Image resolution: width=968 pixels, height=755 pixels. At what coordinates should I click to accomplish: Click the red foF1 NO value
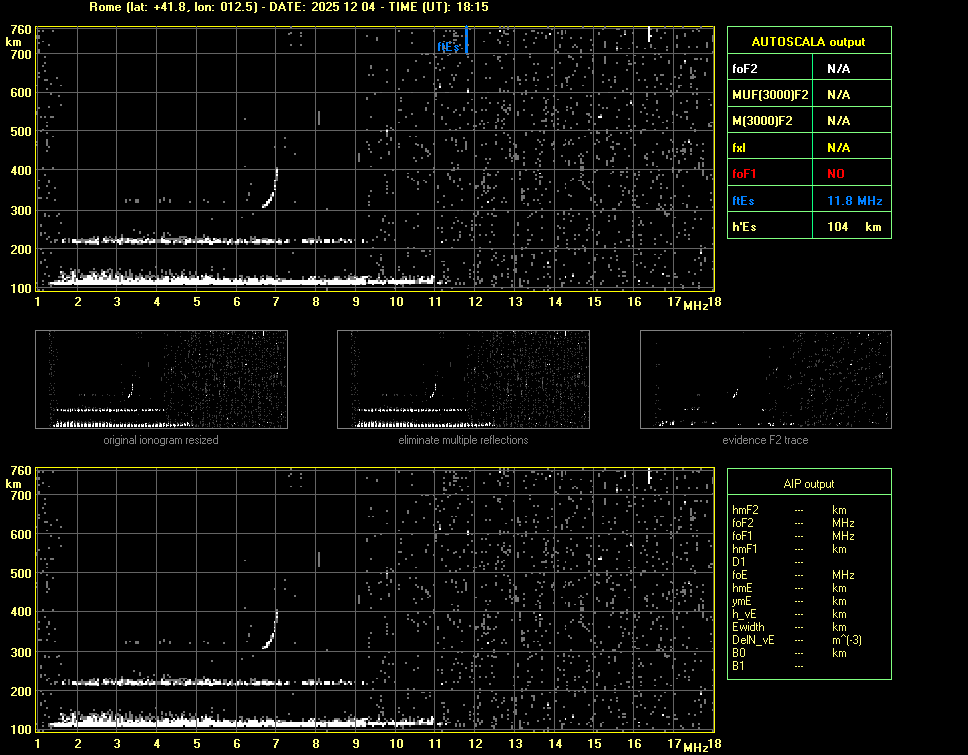pyautogui.click(x=836, y=174)
